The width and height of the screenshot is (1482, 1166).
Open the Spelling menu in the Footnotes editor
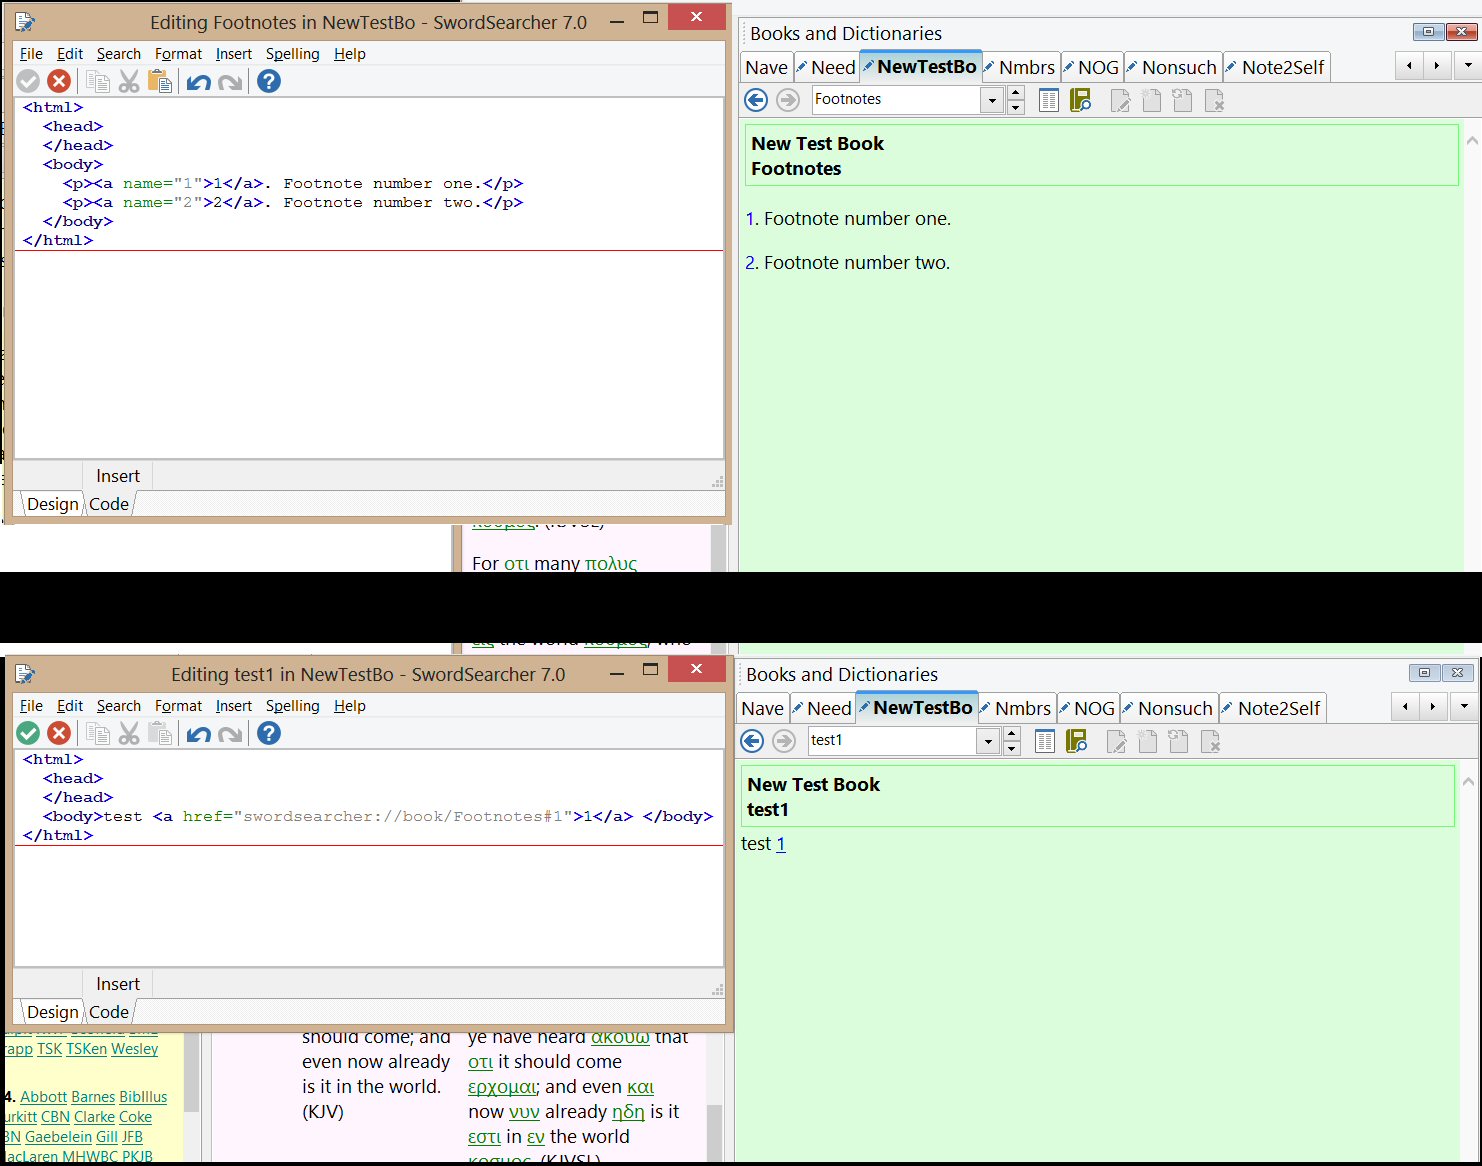click(x=292, y=54)
